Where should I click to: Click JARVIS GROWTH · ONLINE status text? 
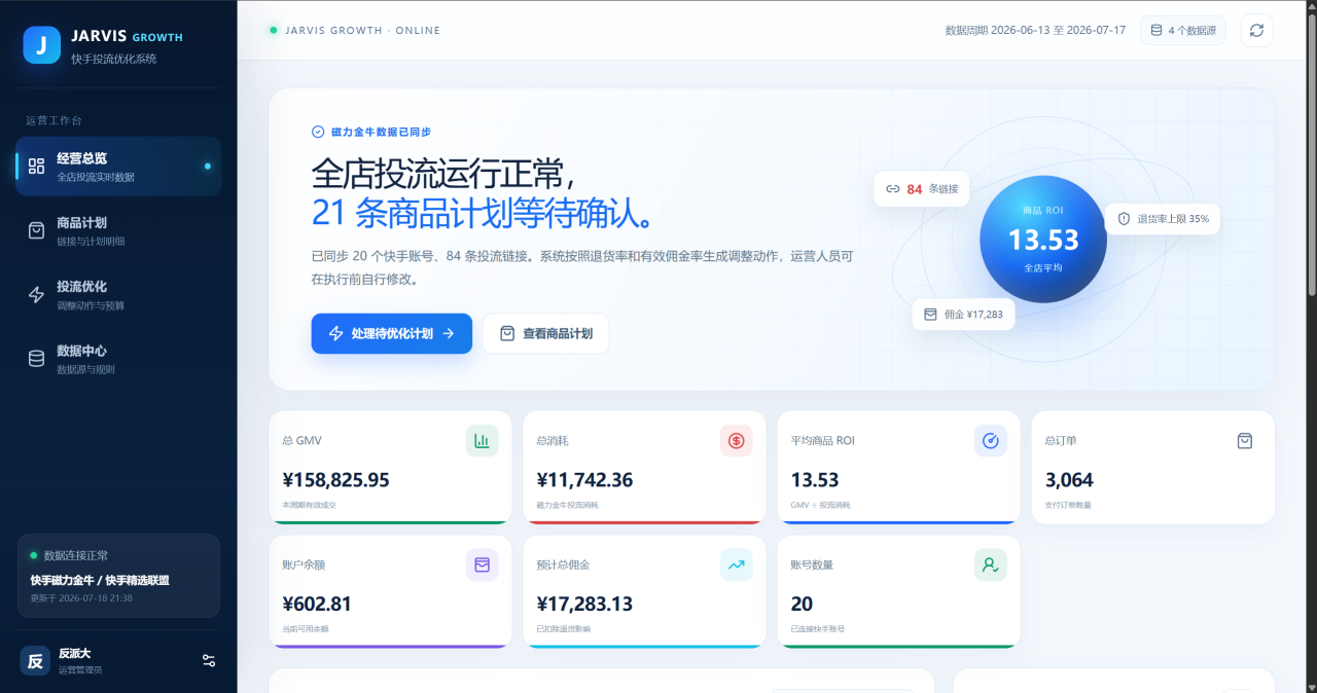point(363,30)
